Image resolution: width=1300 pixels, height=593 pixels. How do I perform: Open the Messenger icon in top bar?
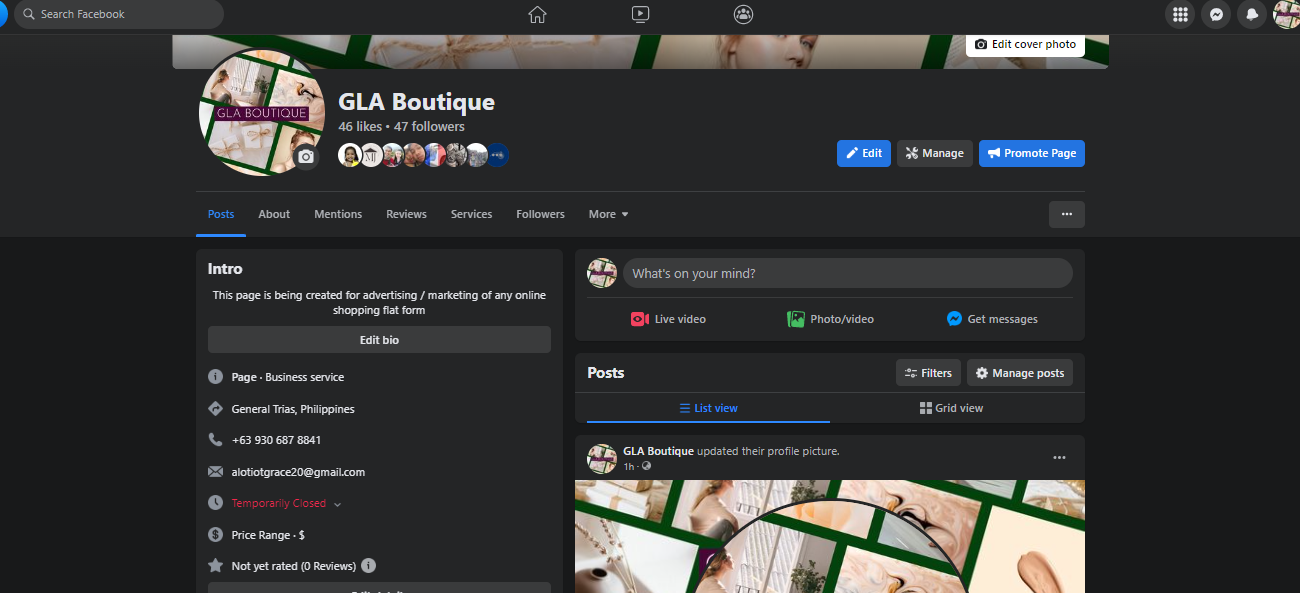(x=1216, y=14)
